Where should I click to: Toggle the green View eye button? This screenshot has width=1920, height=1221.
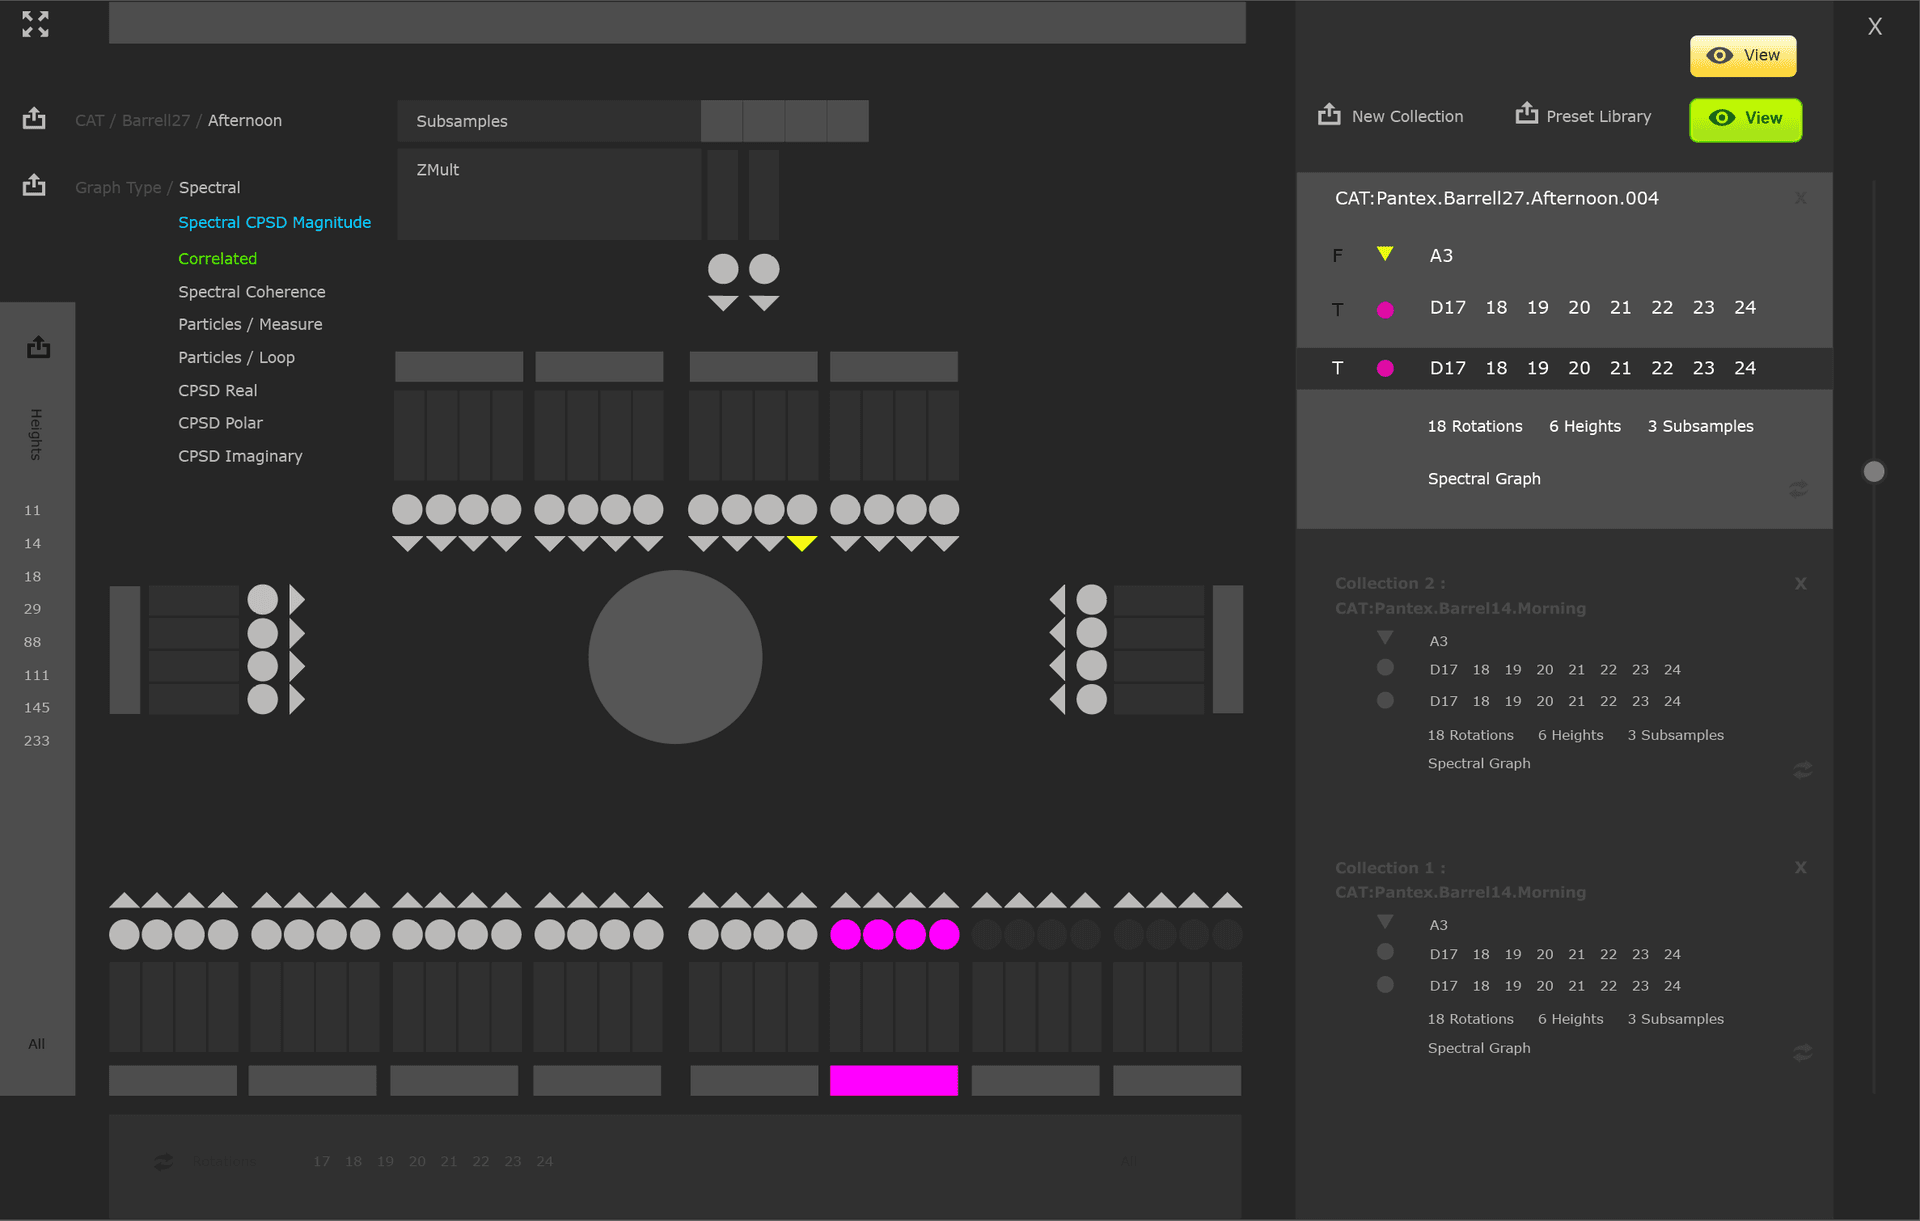(x=1745, y=119)
